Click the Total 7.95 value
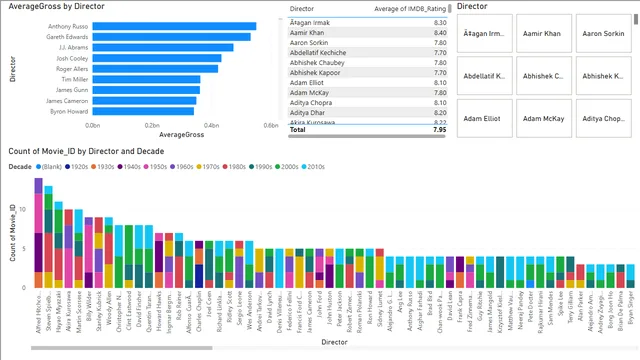This screenshot has height=360, width=640. tap(440, 129)
